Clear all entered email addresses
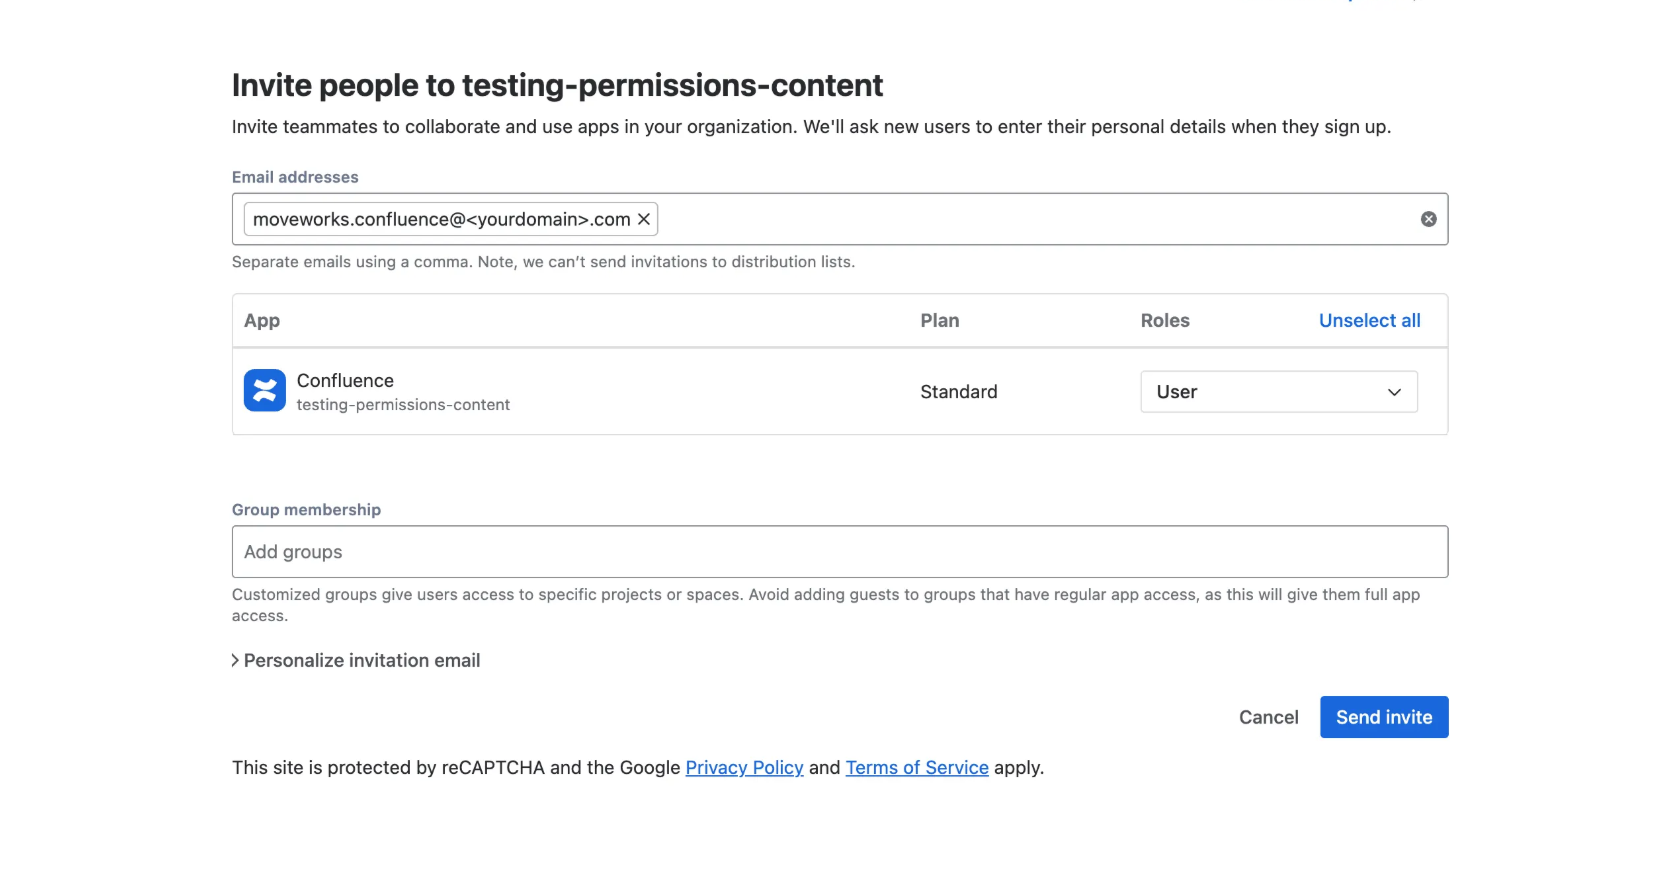The height and width of the screenshot is (892, 1673). (1428, 219)
